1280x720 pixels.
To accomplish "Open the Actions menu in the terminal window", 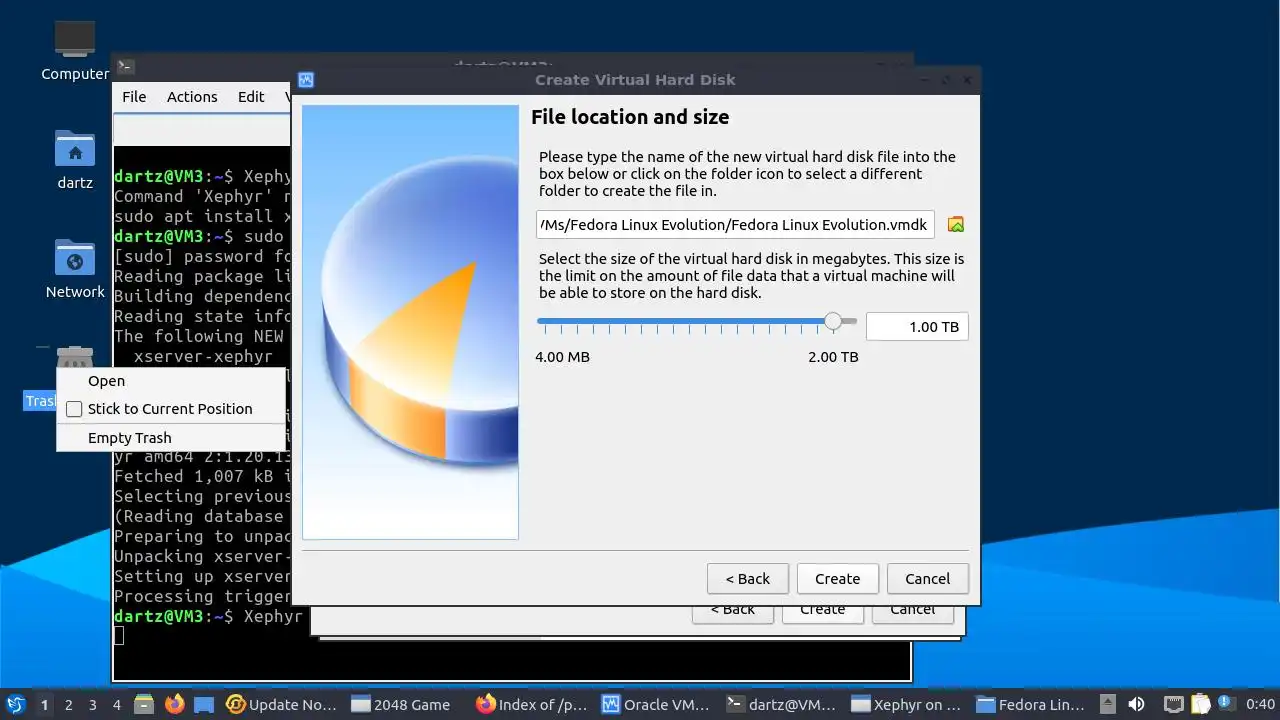I will (192, 97).
